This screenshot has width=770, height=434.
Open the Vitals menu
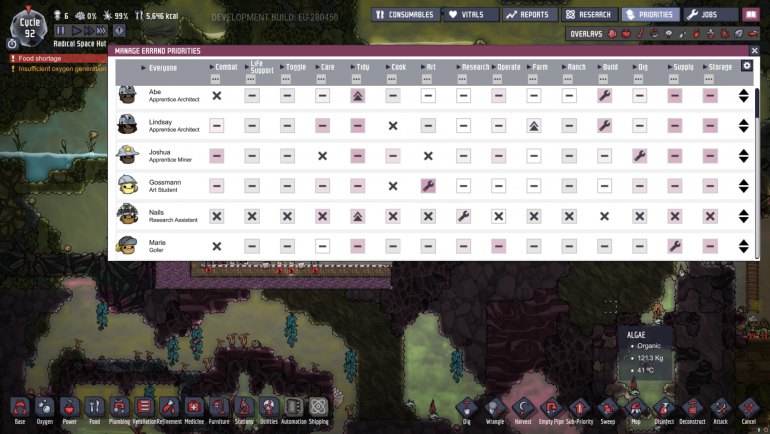coord(471,15)
